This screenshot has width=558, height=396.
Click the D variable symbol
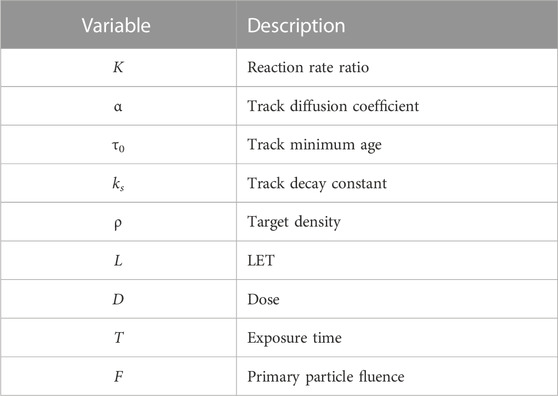pos(118,299)
